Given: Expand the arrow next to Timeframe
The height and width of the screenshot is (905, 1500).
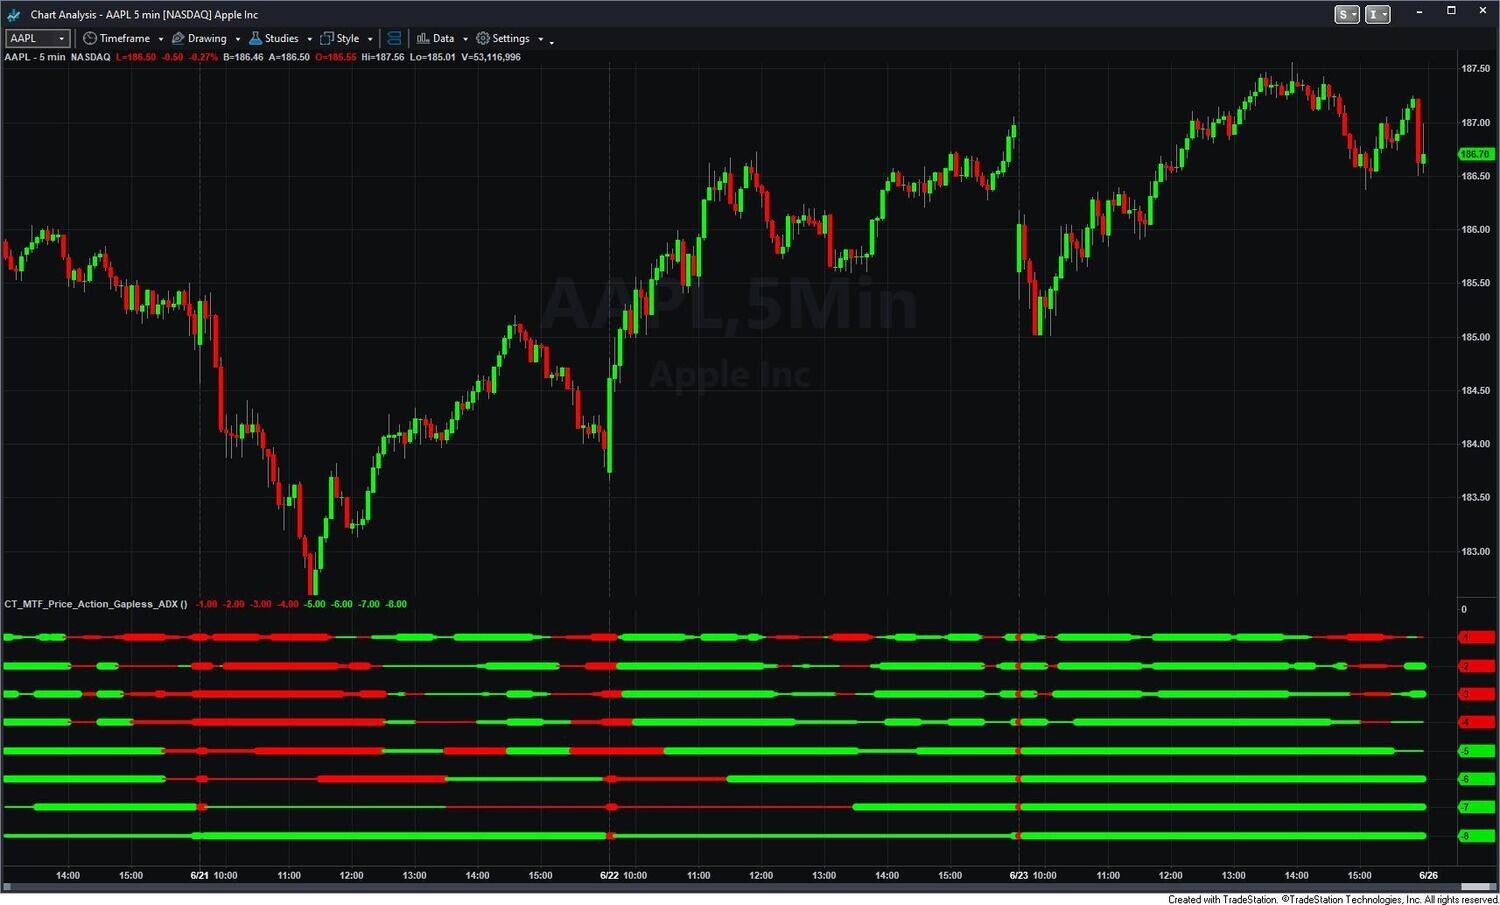Looking at the screenshot, I should pyautogui.click(x=161, y=39).
